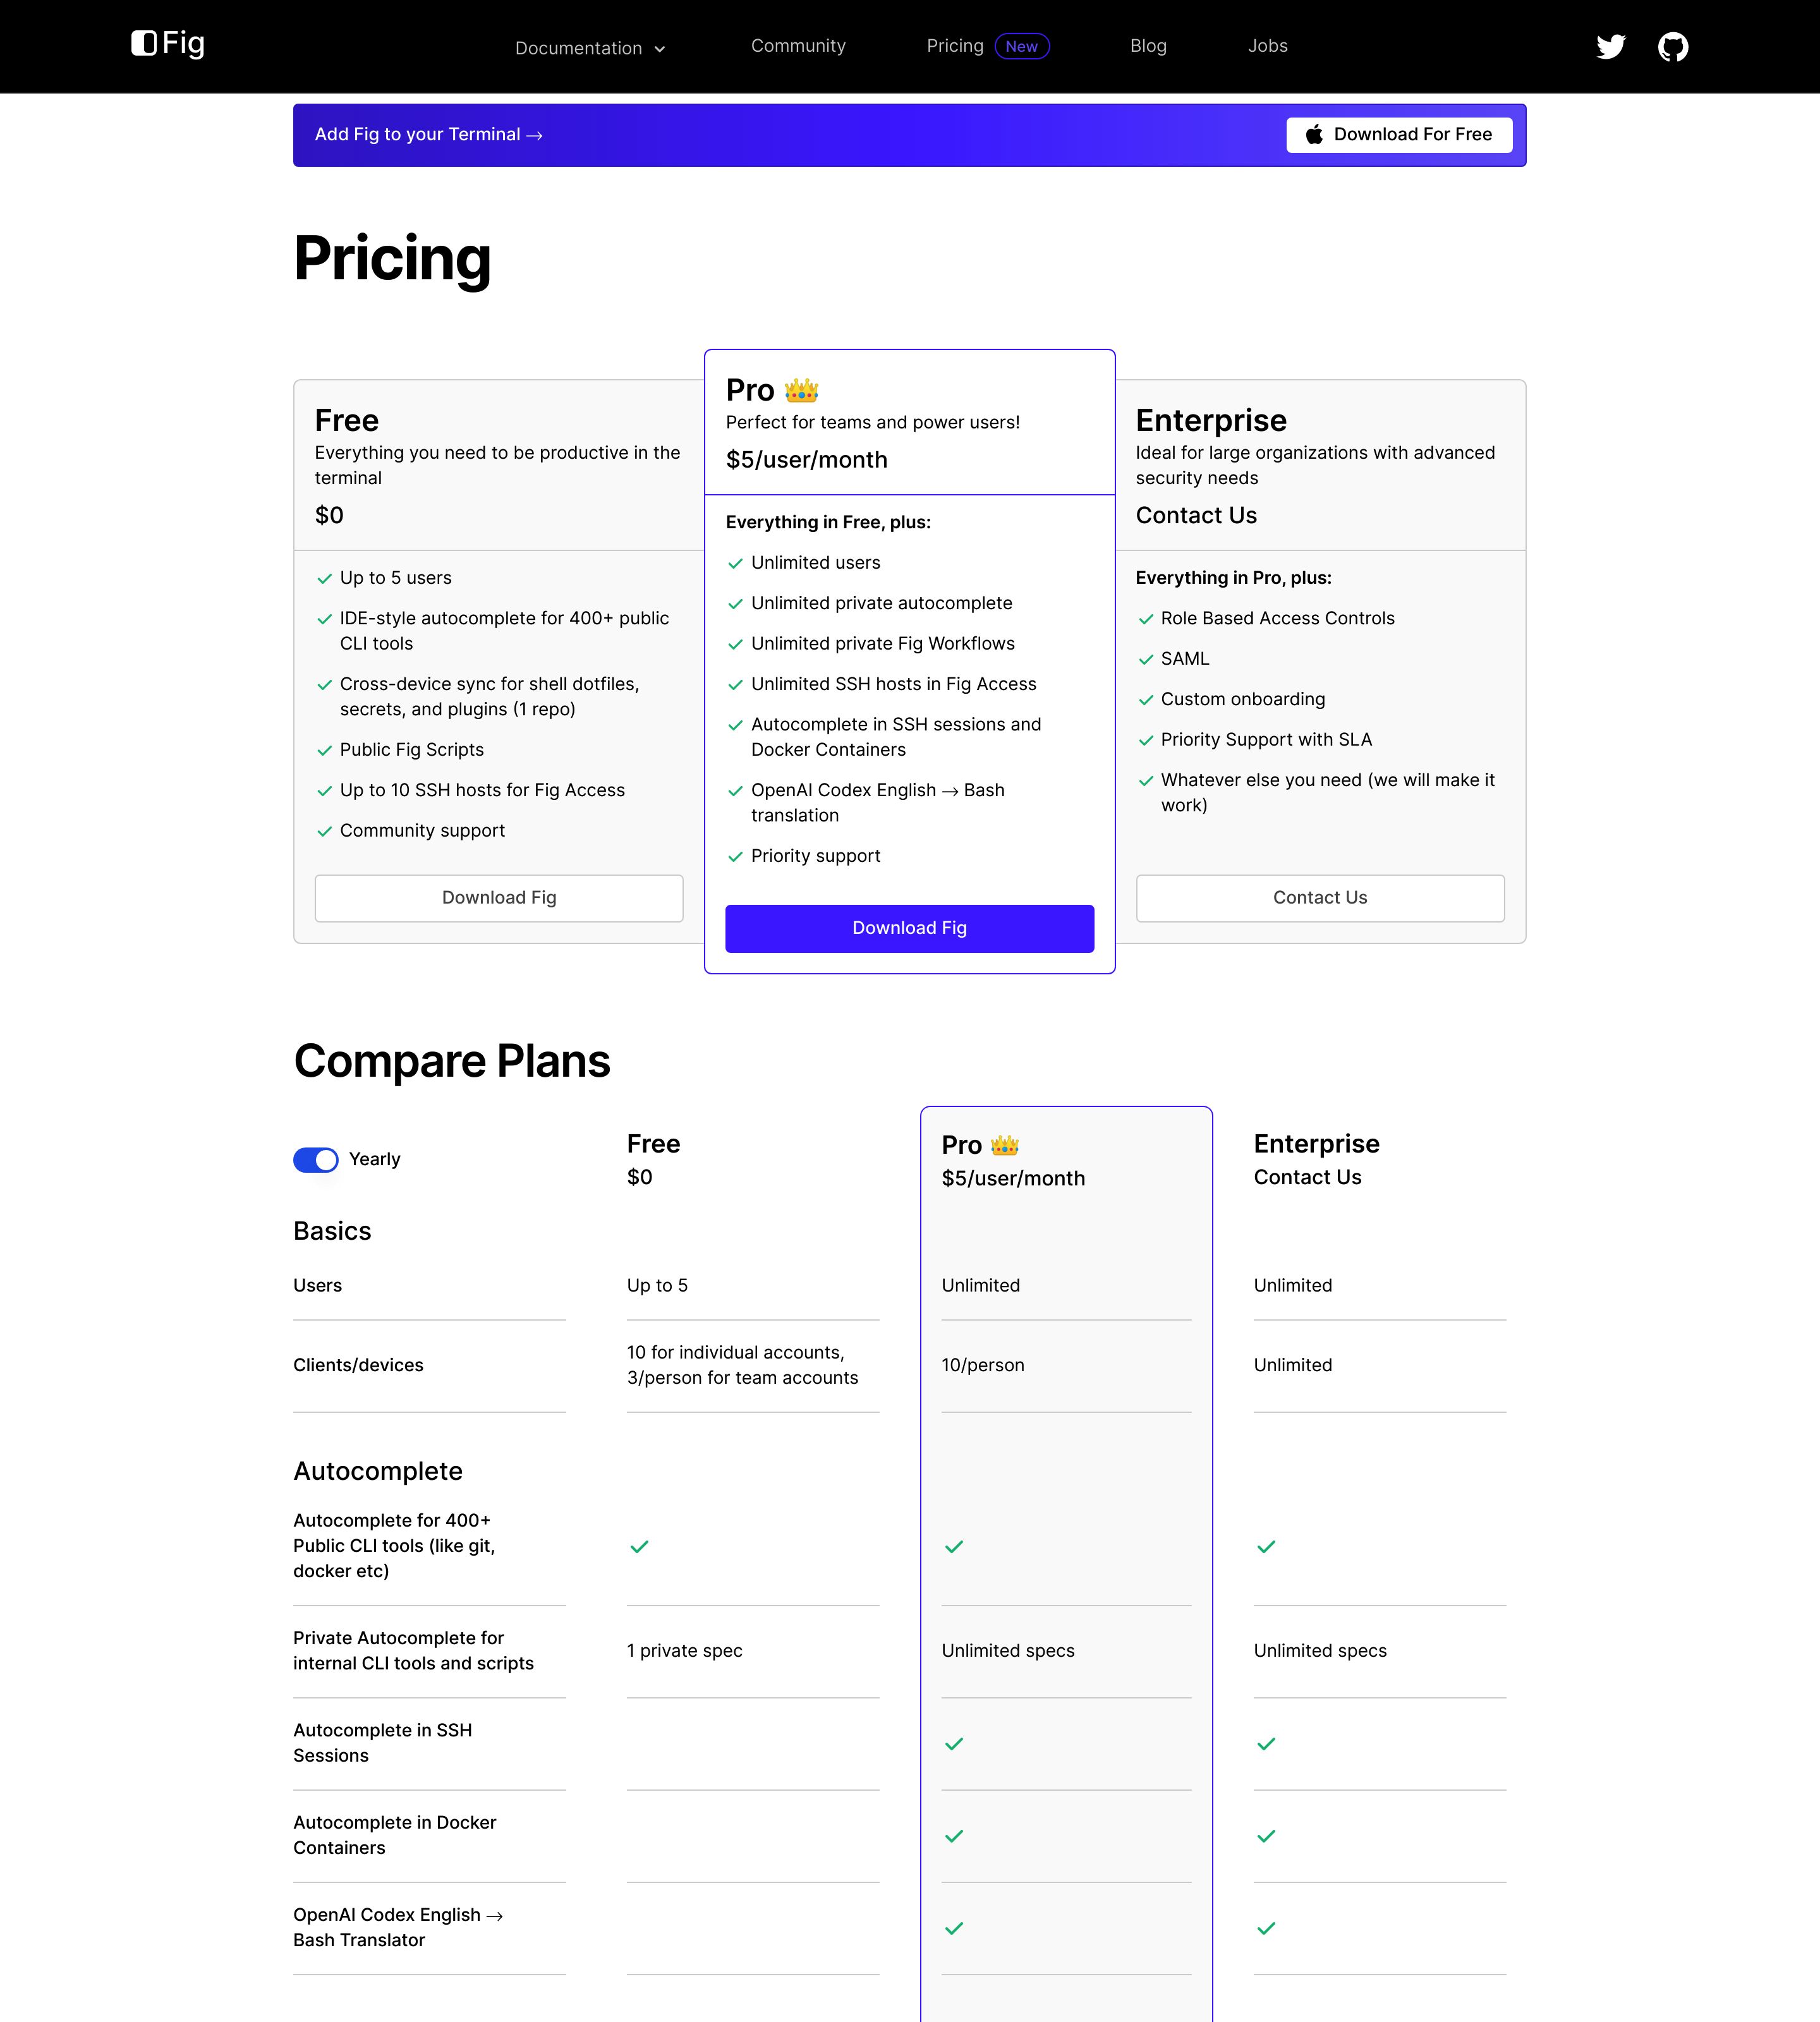Click the Apple icon on download button
The width and height of the screenshot is (1820, 2022).
coord(1314,134)
